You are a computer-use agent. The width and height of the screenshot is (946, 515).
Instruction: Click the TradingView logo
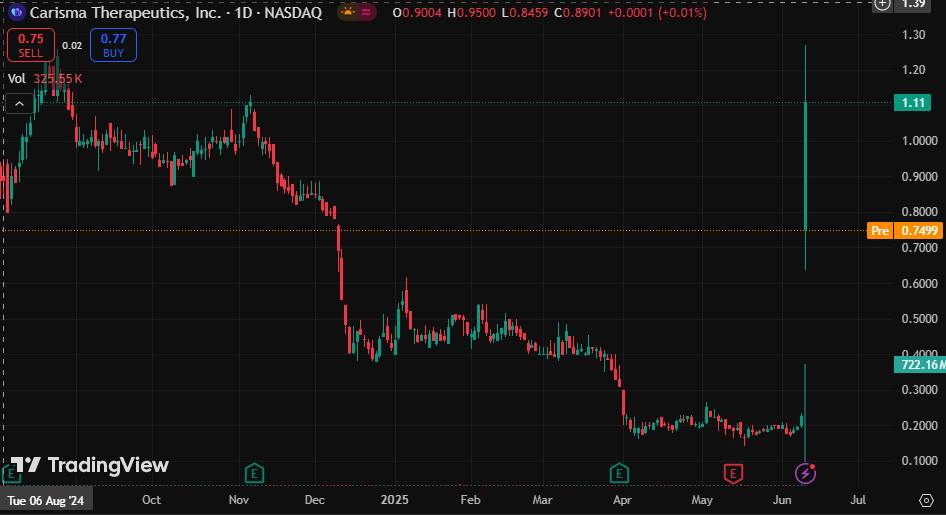click(x=89, y=465)
